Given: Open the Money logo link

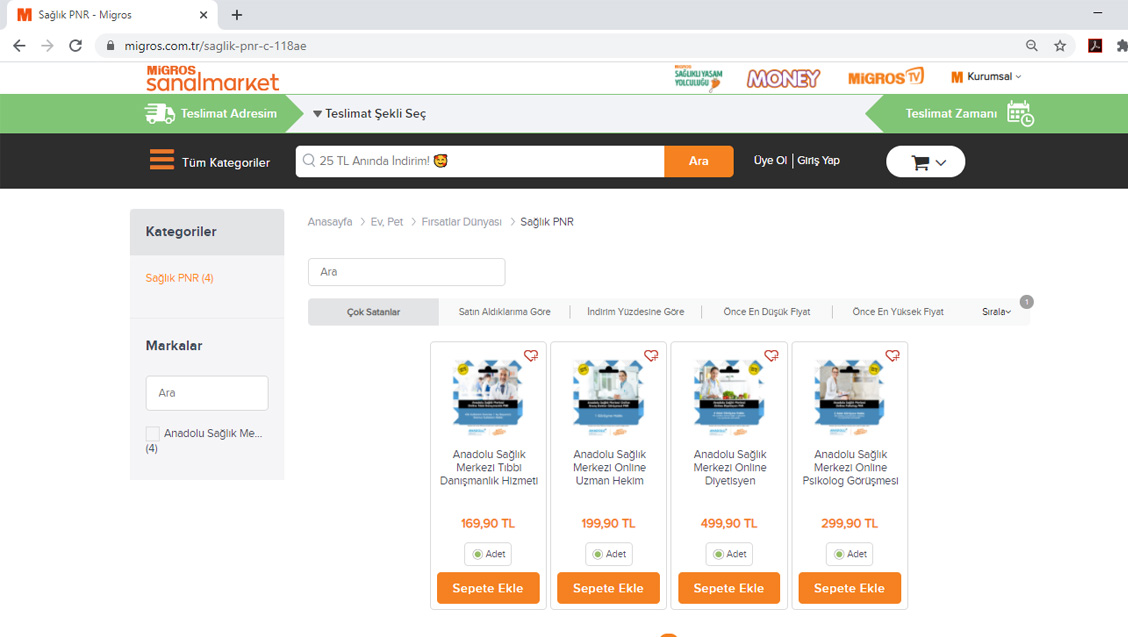Looking at the screenshot, I should click(x=783, y=78).
